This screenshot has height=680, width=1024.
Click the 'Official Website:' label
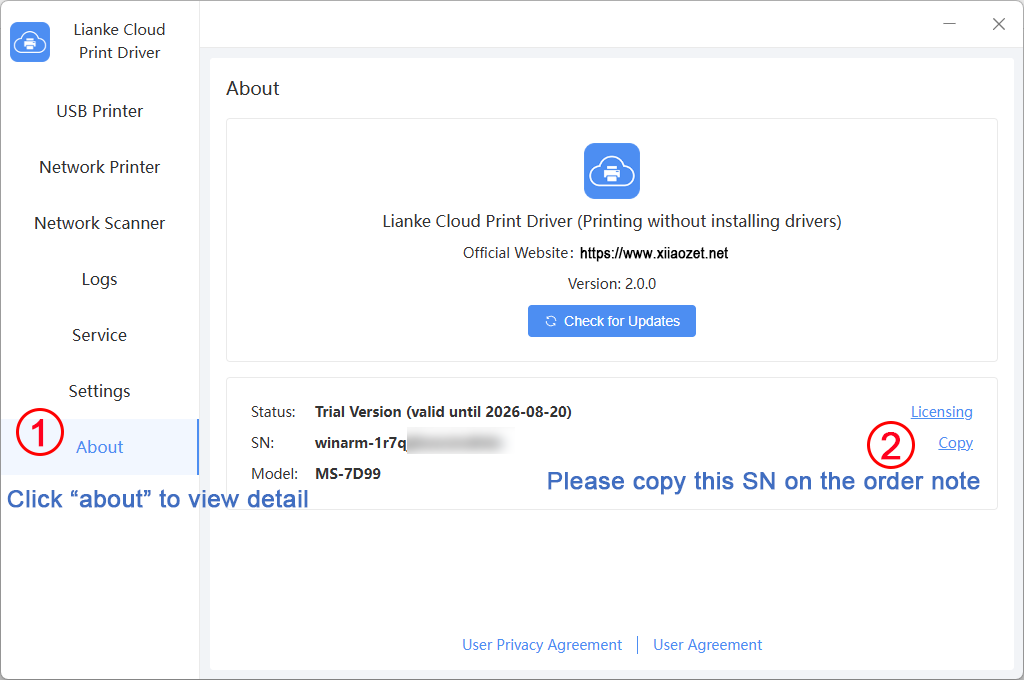click(x=518, y=253)
